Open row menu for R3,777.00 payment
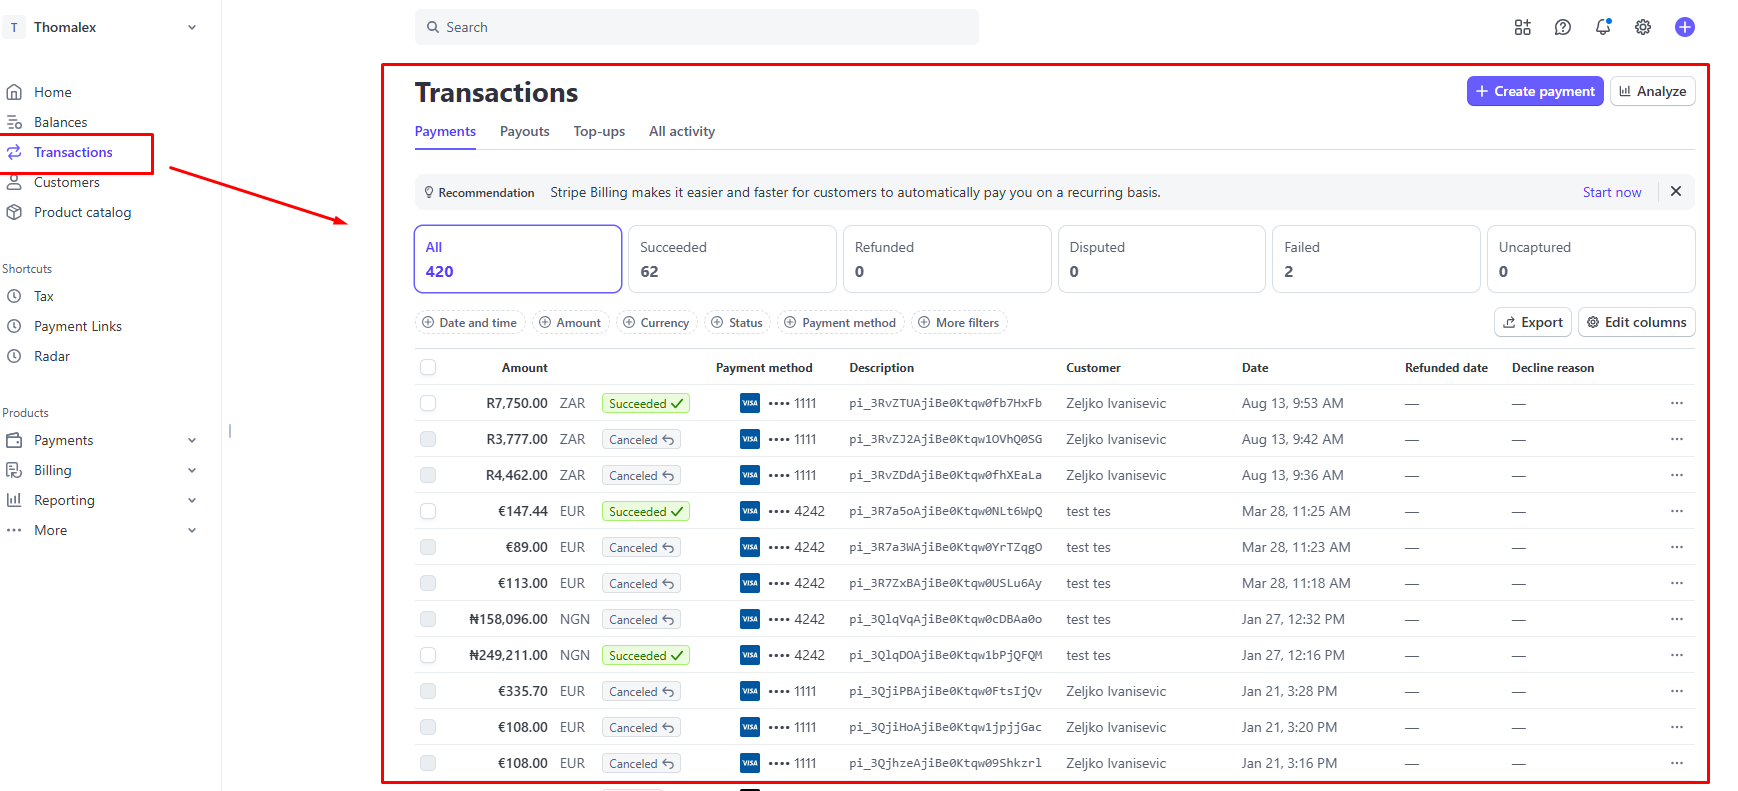 (x=1677, y=439)
